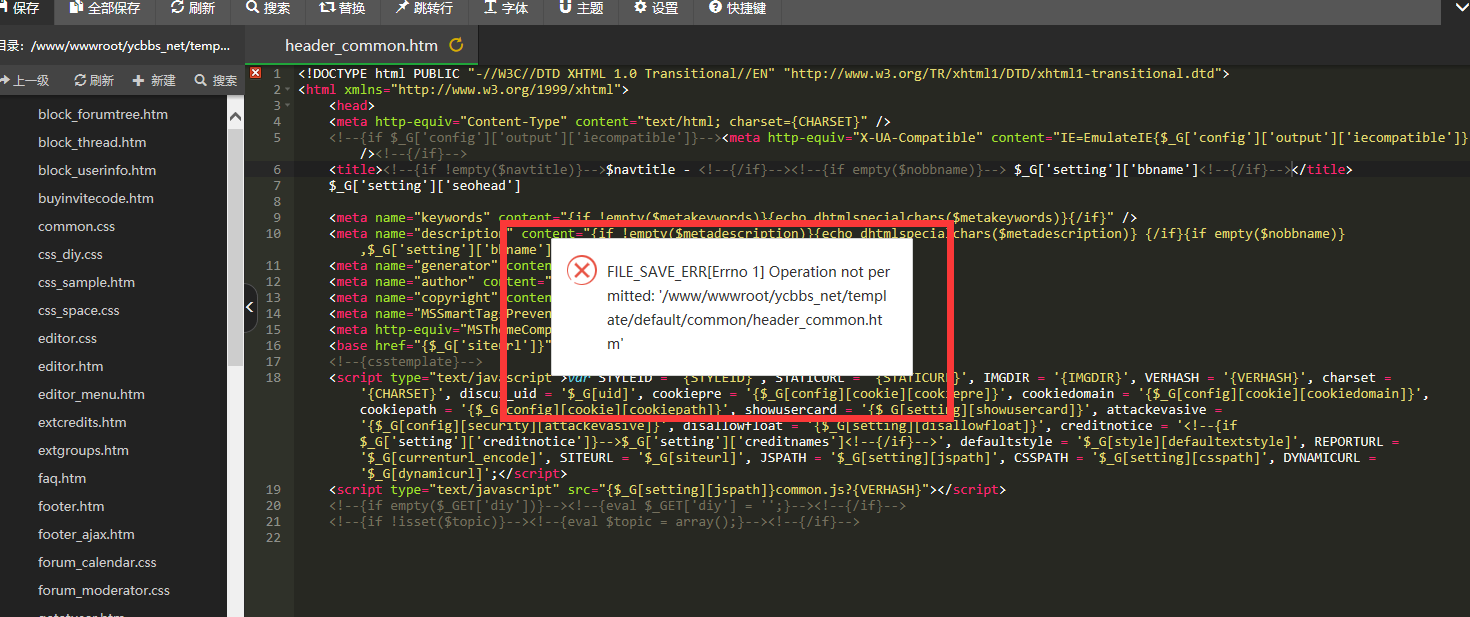Click the isset($topic) code on line 21
The width and height of the screenshot is (1470, 617).
(594, 521)
